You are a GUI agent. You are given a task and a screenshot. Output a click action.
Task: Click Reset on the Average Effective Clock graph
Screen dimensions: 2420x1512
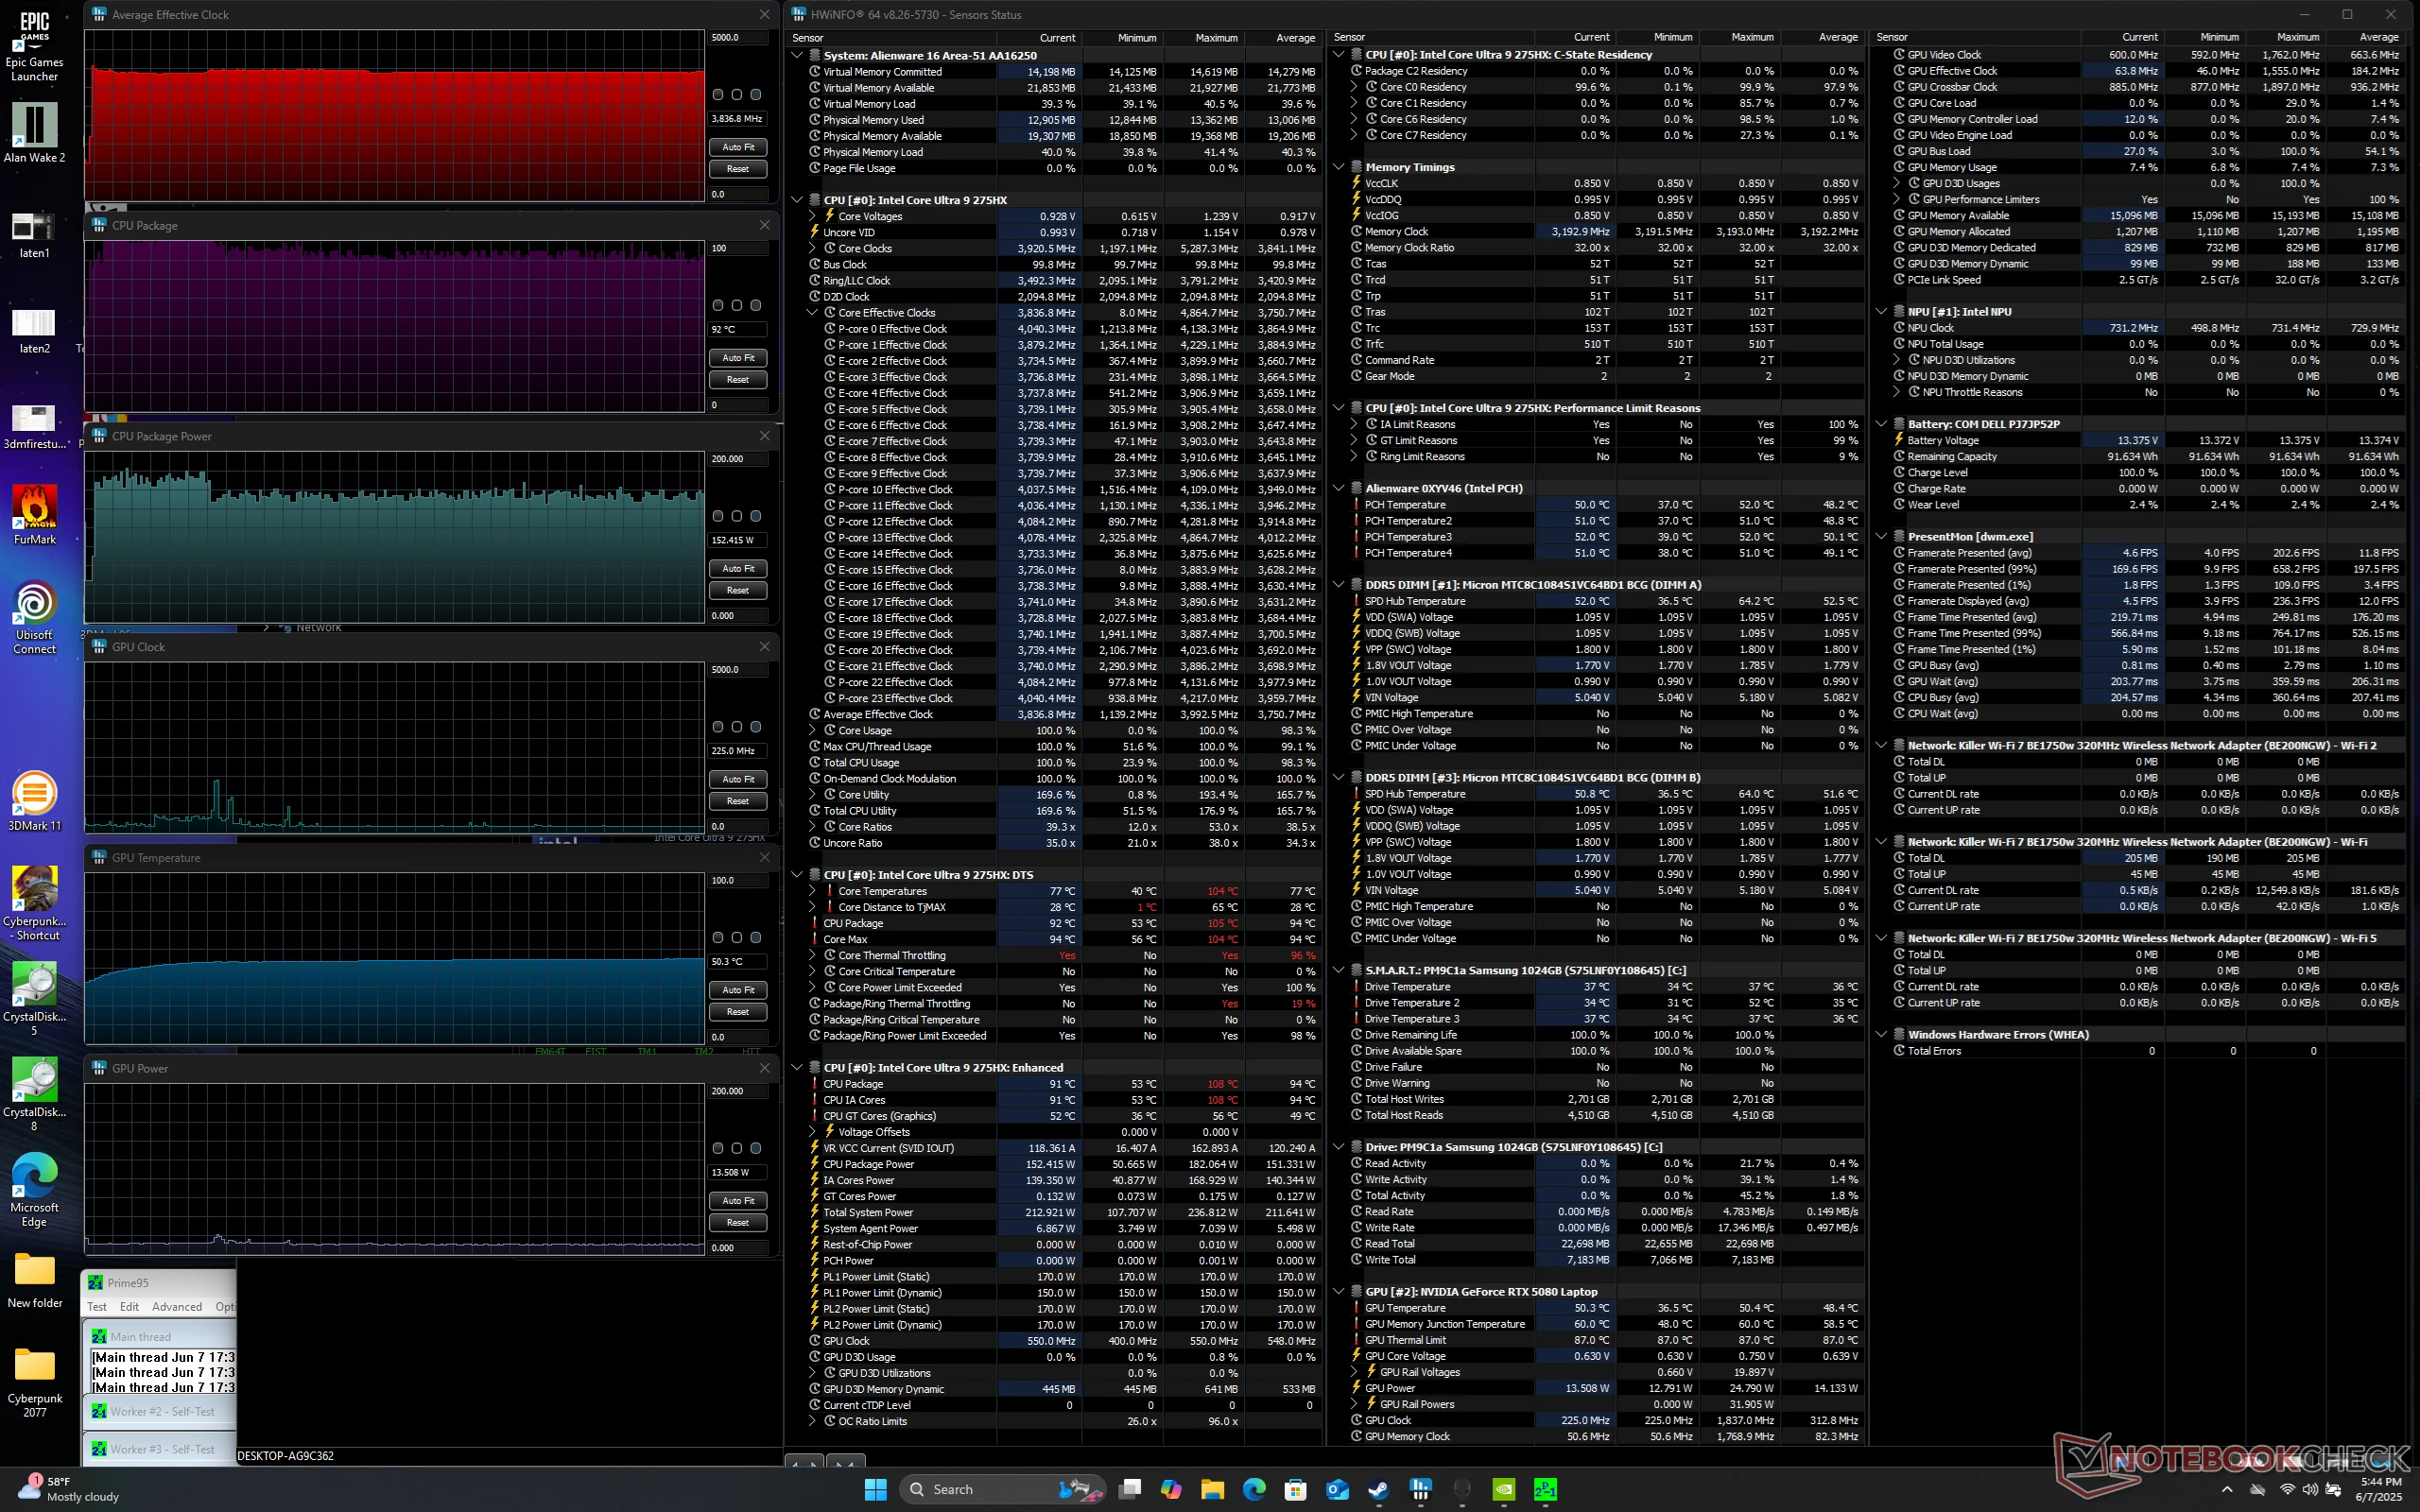click(737, 169)
